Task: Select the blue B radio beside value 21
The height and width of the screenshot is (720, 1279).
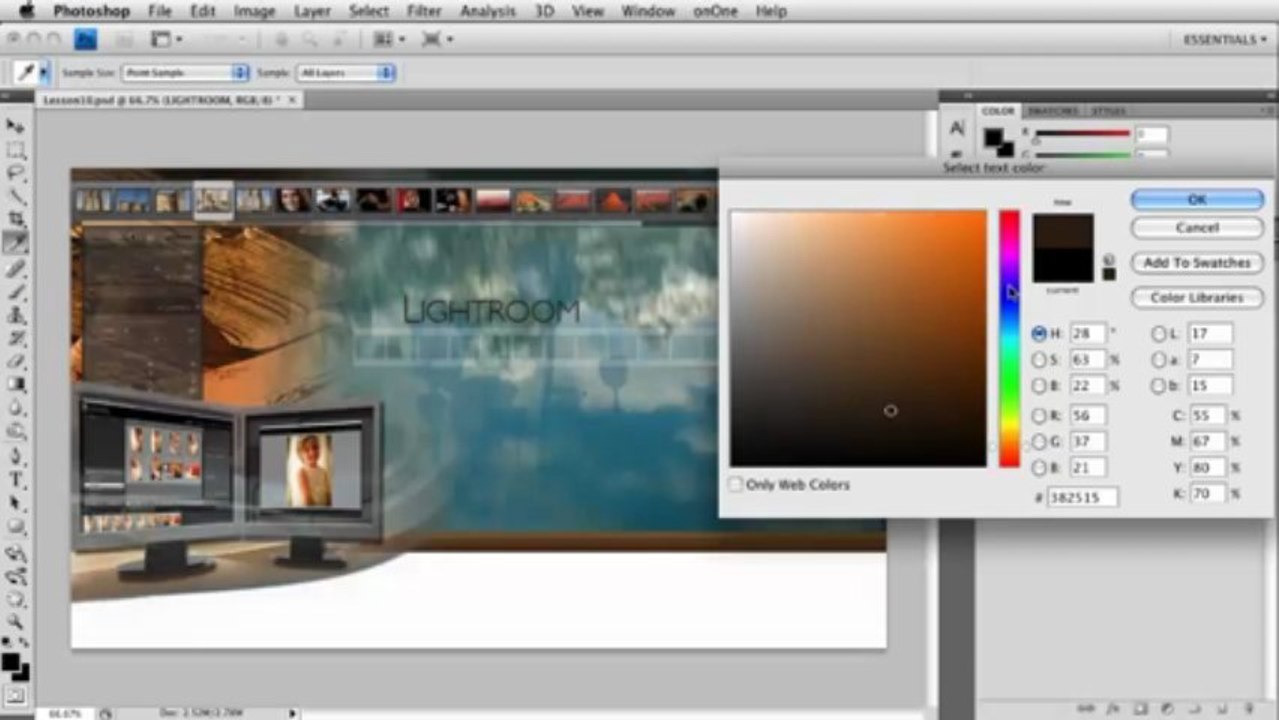Action: (x=1039, y=467)
